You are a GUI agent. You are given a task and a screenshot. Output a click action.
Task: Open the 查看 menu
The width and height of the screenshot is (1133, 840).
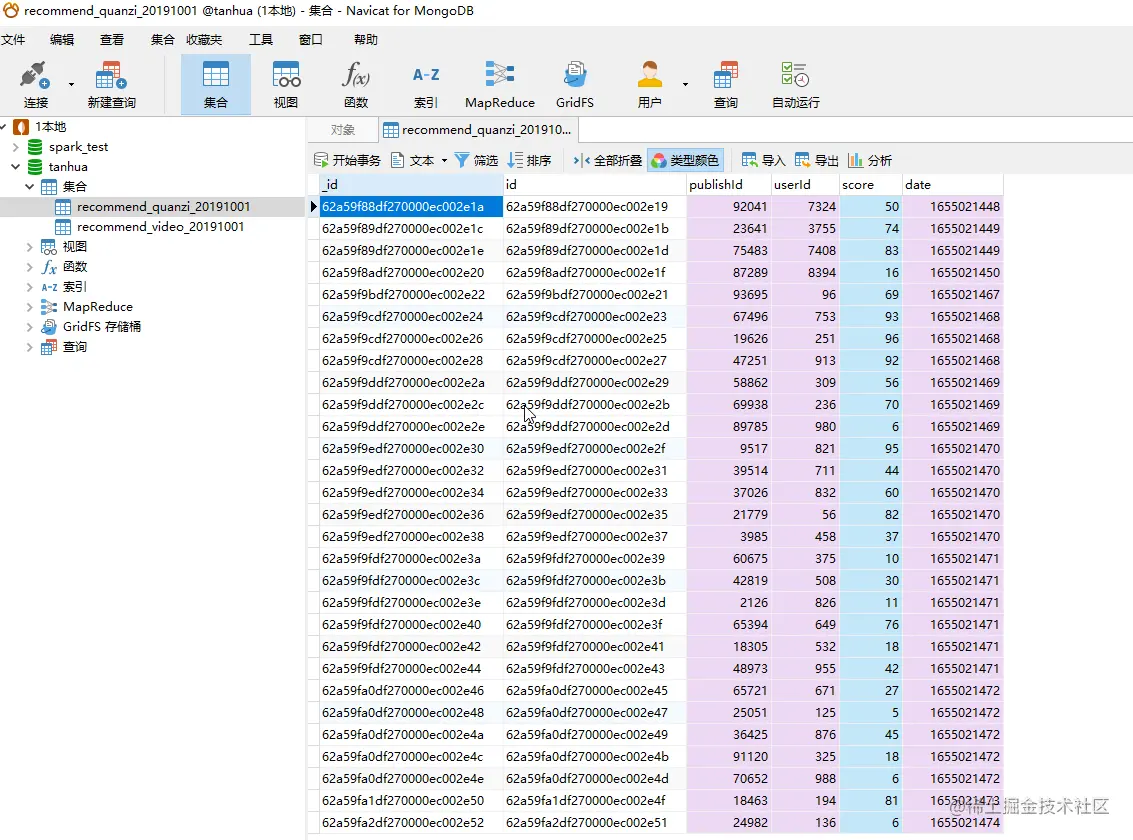pos(111,40)
